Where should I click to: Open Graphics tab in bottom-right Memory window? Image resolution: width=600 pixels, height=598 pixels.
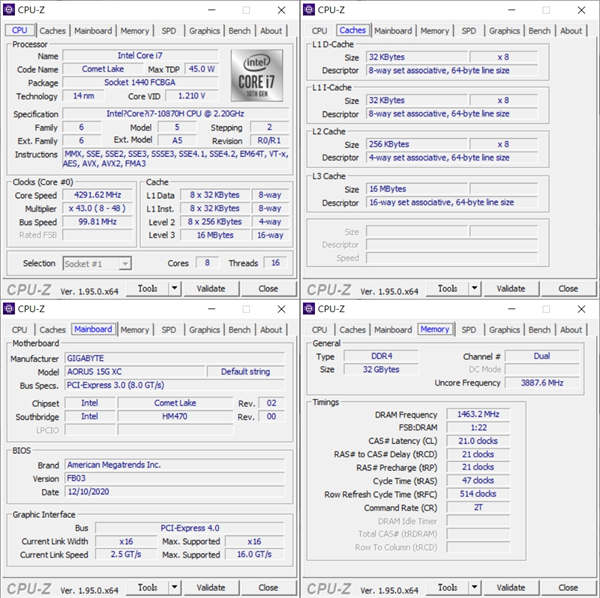click(x=504, y=330)
